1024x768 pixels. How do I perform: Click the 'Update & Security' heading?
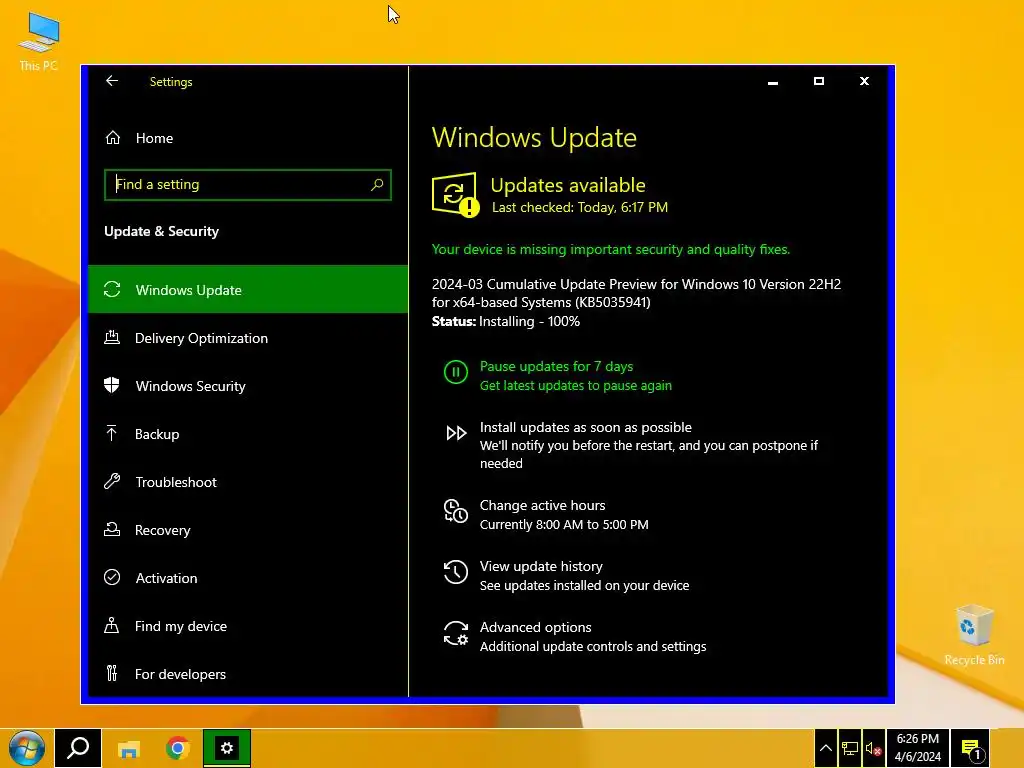pyautogui.click(x=161, y=231)
